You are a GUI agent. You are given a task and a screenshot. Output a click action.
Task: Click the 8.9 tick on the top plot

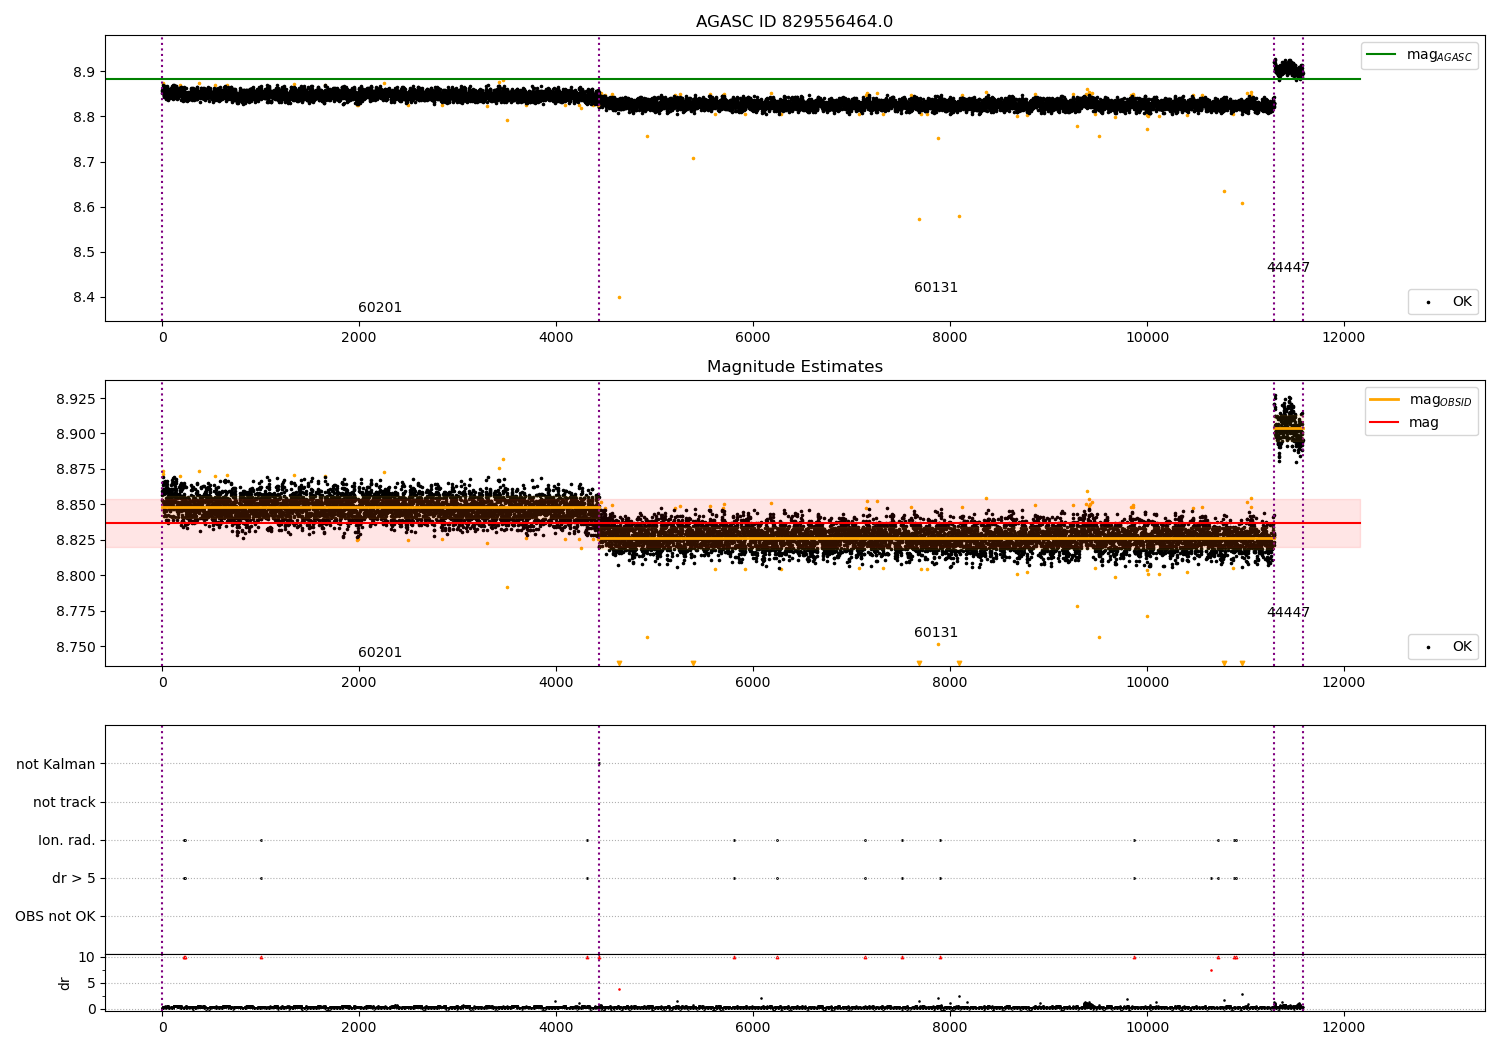point(84,73)
